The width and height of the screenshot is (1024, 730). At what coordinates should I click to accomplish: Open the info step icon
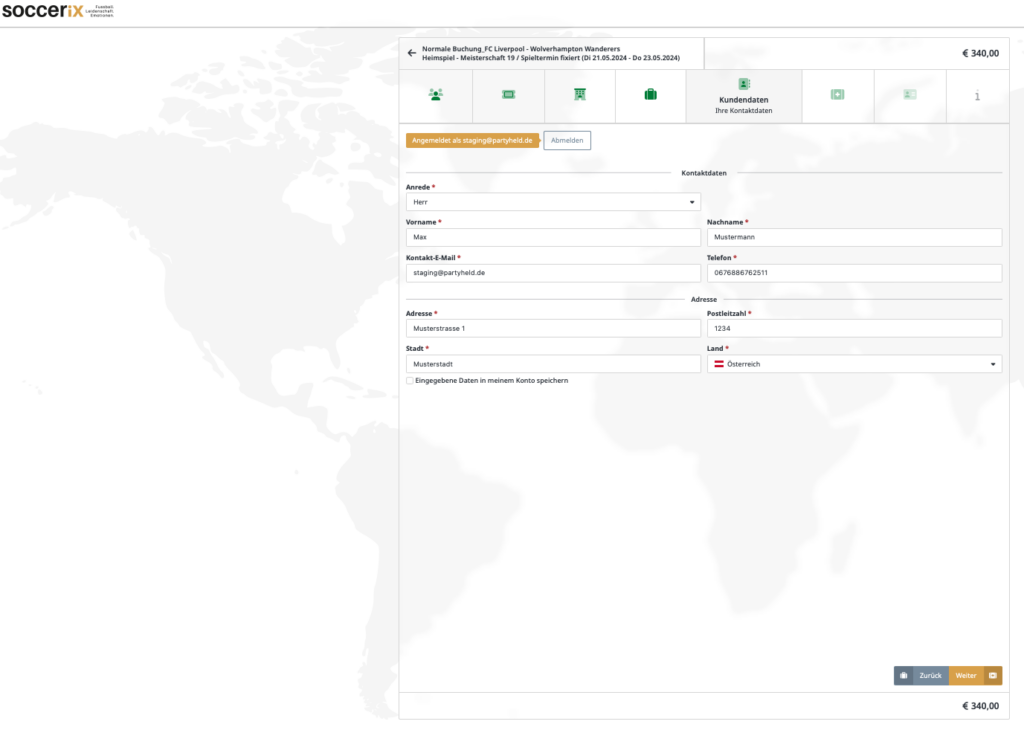click(x=977, y=96)
